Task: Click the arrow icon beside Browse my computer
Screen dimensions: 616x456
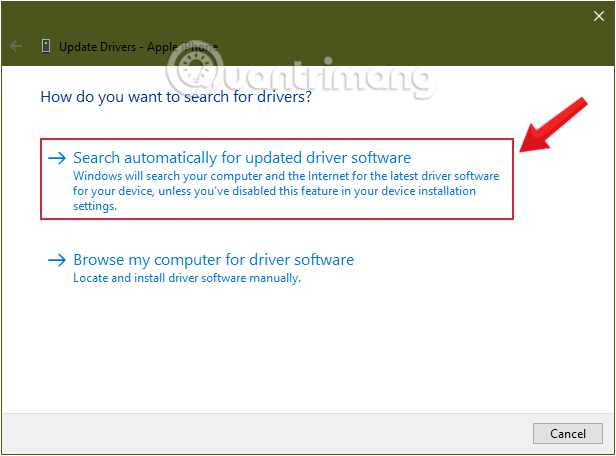Action: click(x=57, y=260)
